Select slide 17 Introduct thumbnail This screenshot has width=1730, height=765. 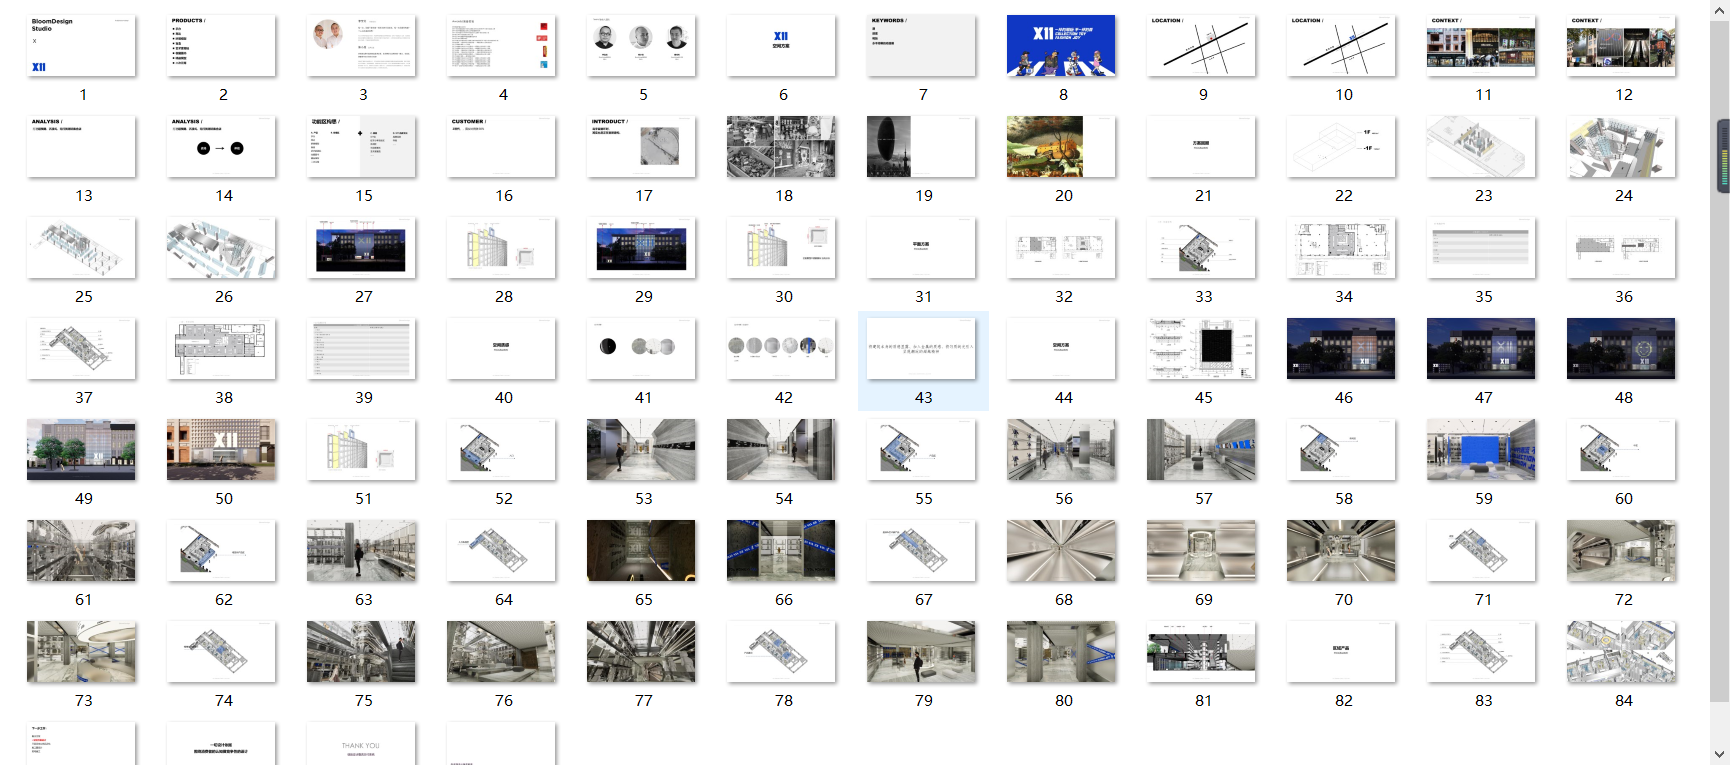tap(641, 147)
